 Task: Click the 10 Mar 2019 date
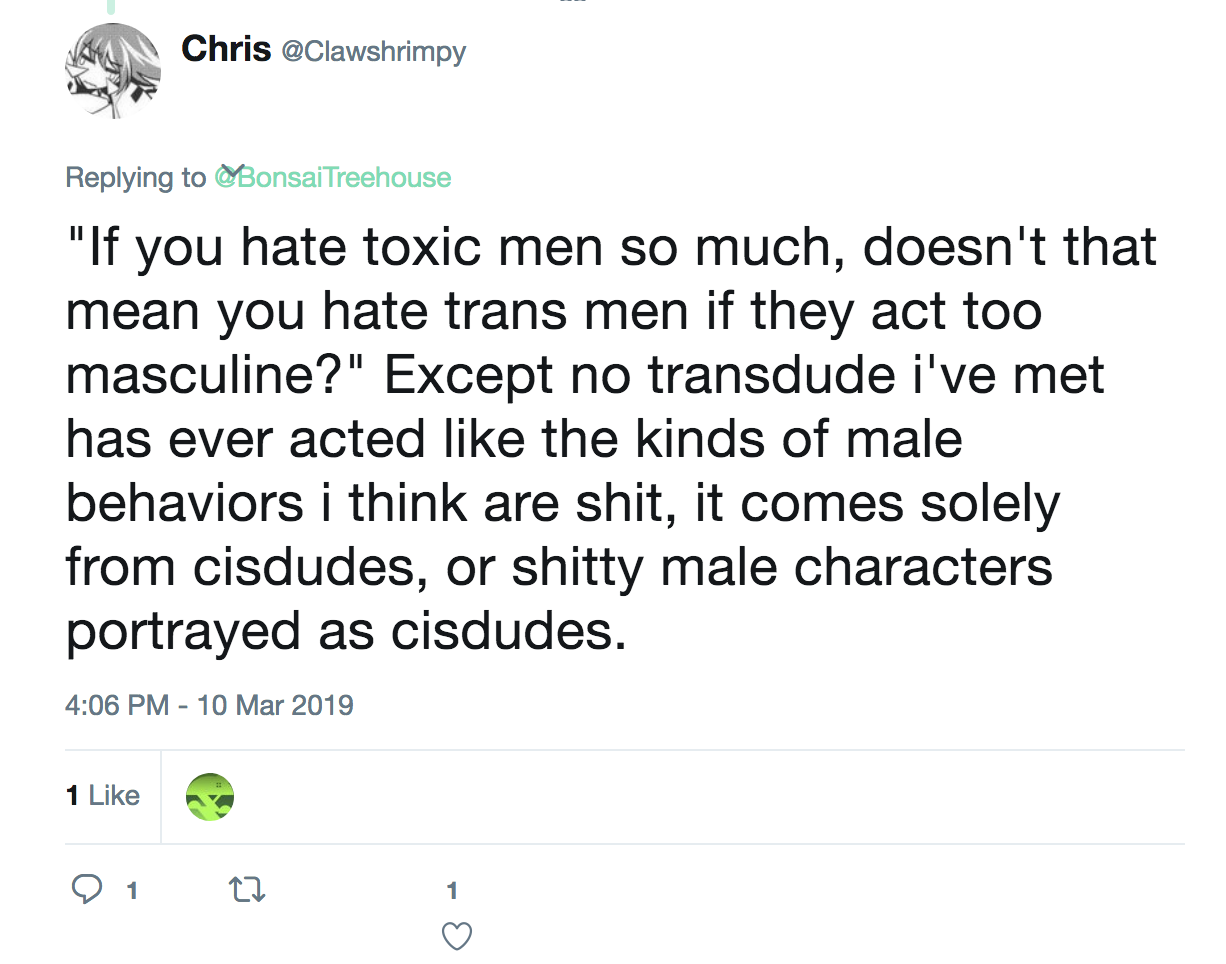276,705
